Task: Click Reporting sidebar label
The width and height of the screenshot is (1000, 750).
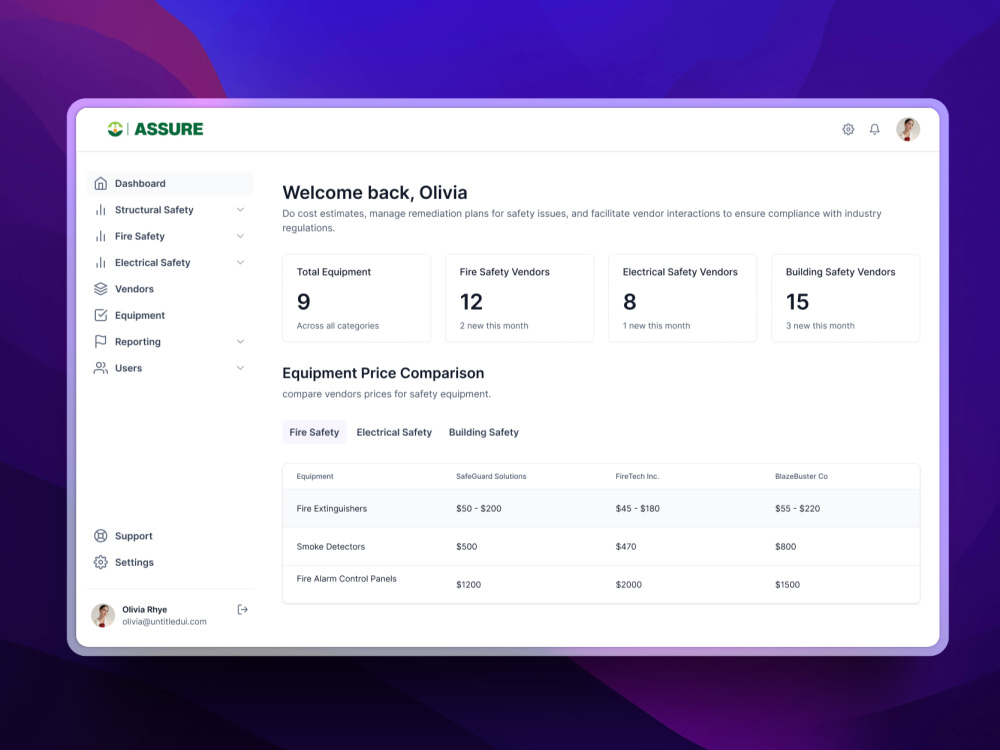Action: [x=138, y=342]
